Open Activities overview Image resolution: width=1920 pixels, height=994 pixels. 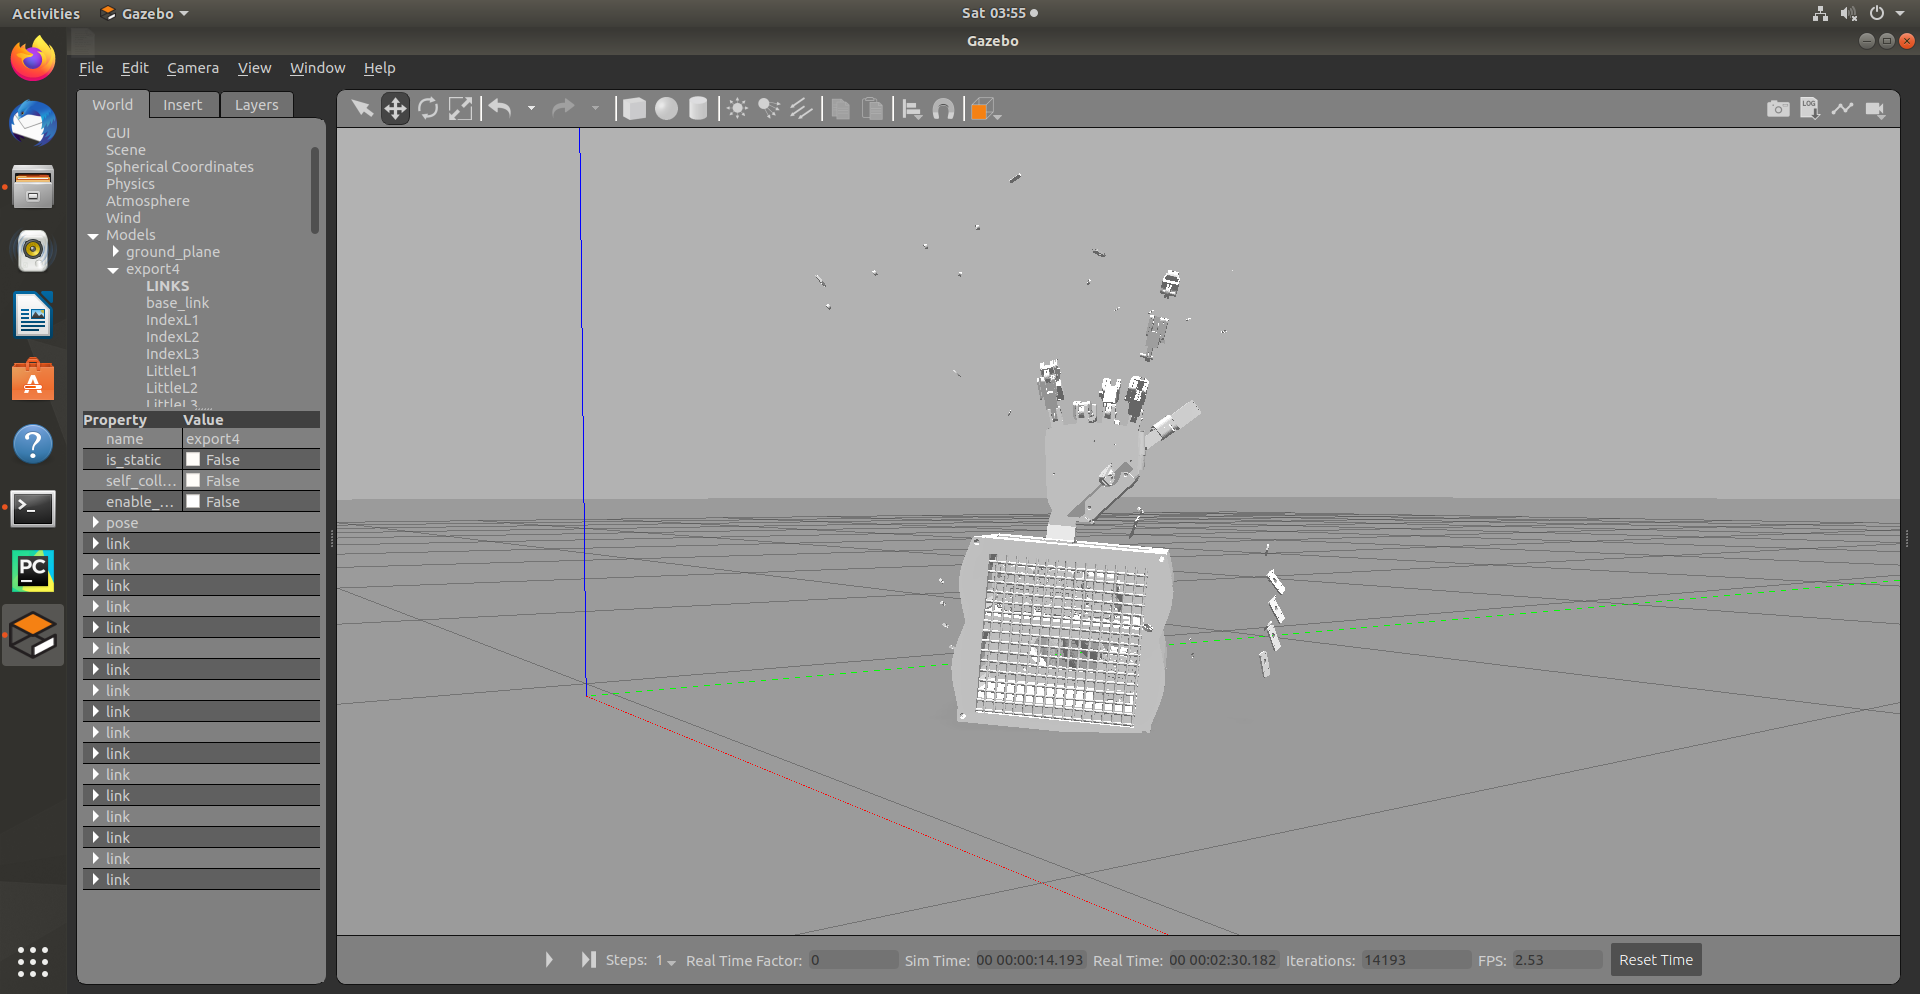click(x=46, y=13)
